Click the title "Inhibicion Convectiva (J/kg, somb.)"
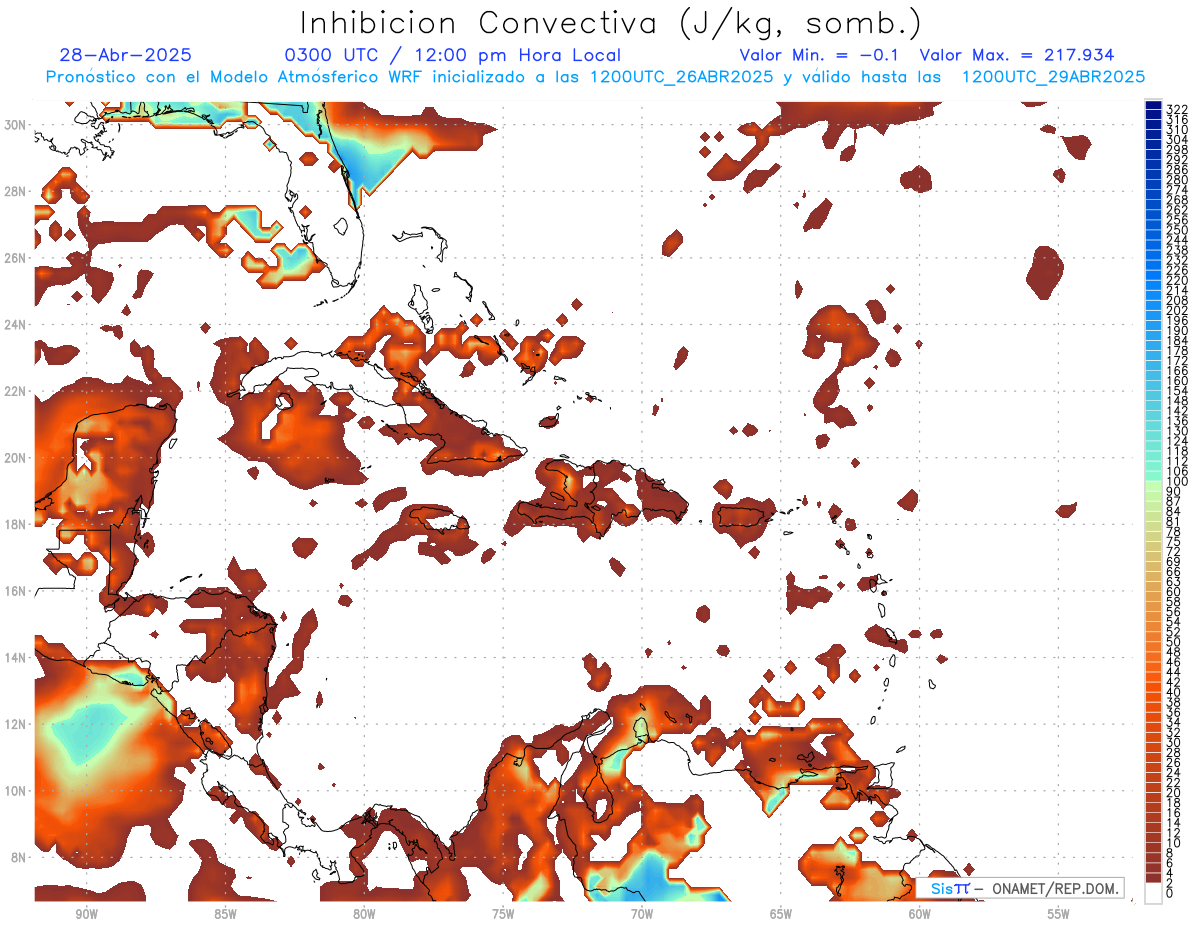1200x927 pixels. pyautogui.click(x=611, y=24)
